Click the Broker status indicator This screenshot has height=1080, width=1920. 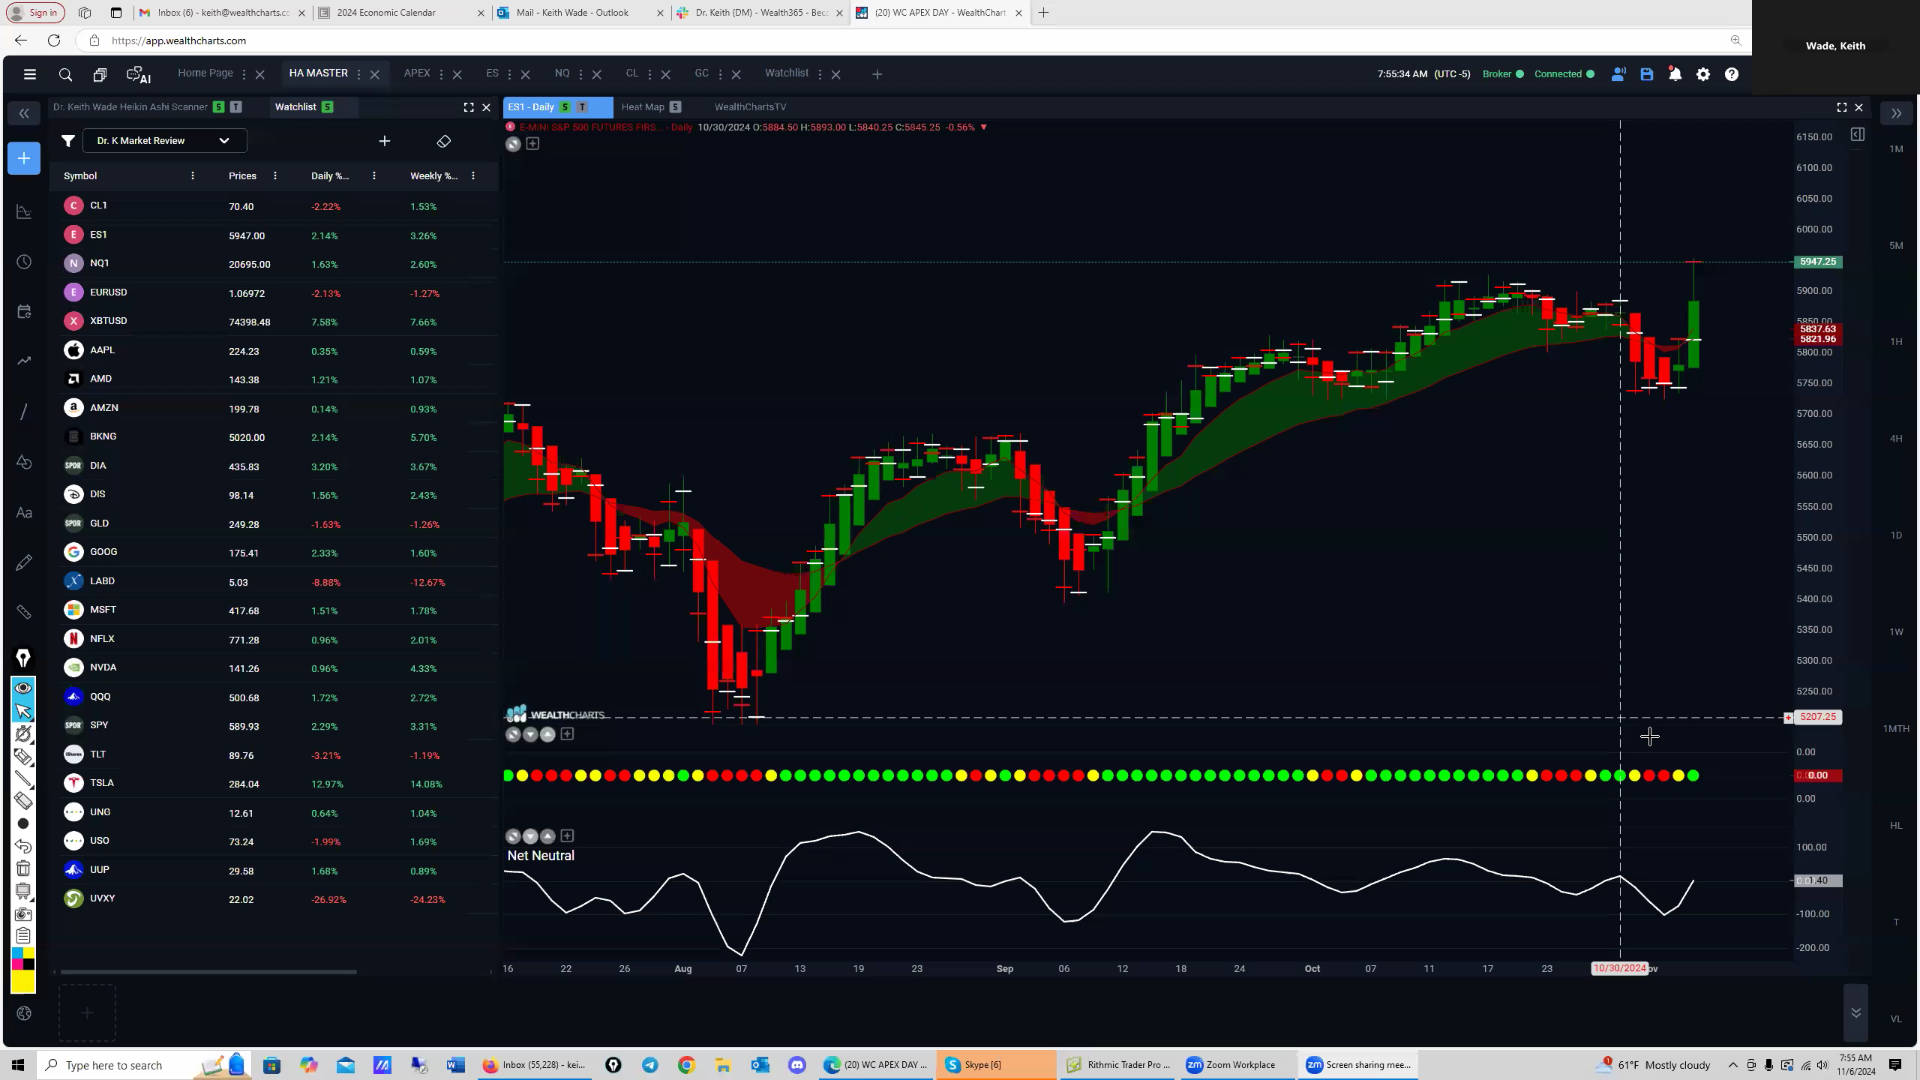1503,74
